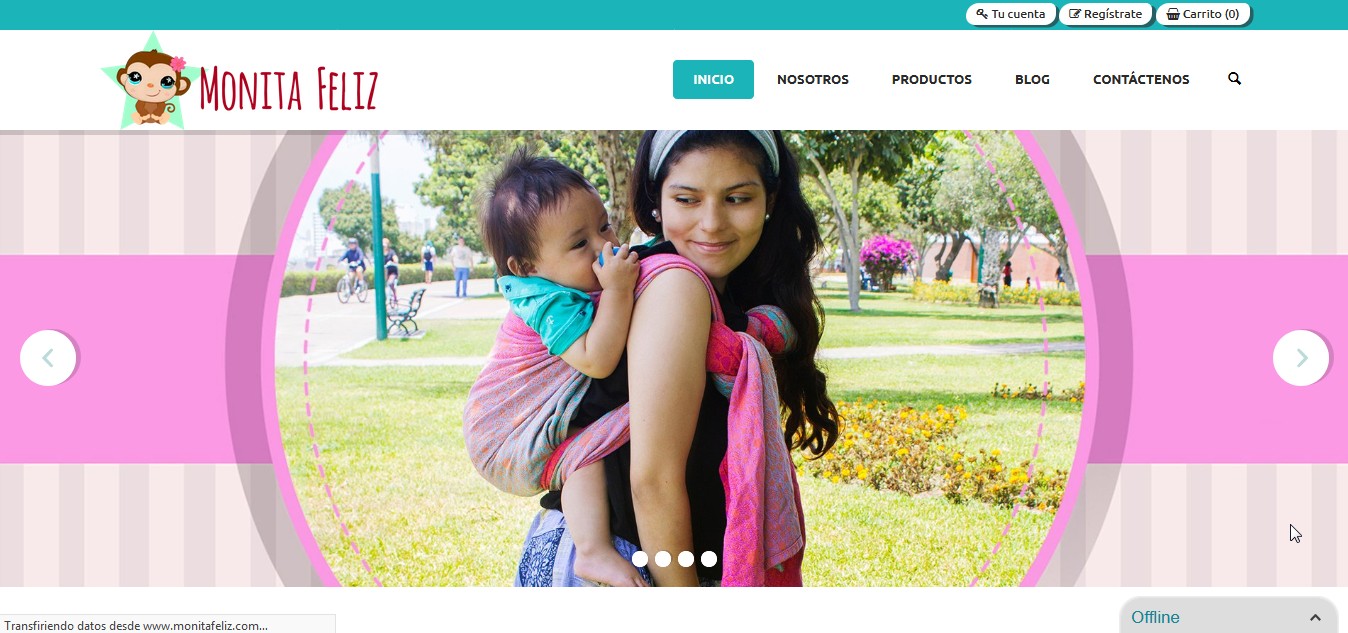Select the second carousel slide dot
1348x633 pixels.
tap(663, 559)
